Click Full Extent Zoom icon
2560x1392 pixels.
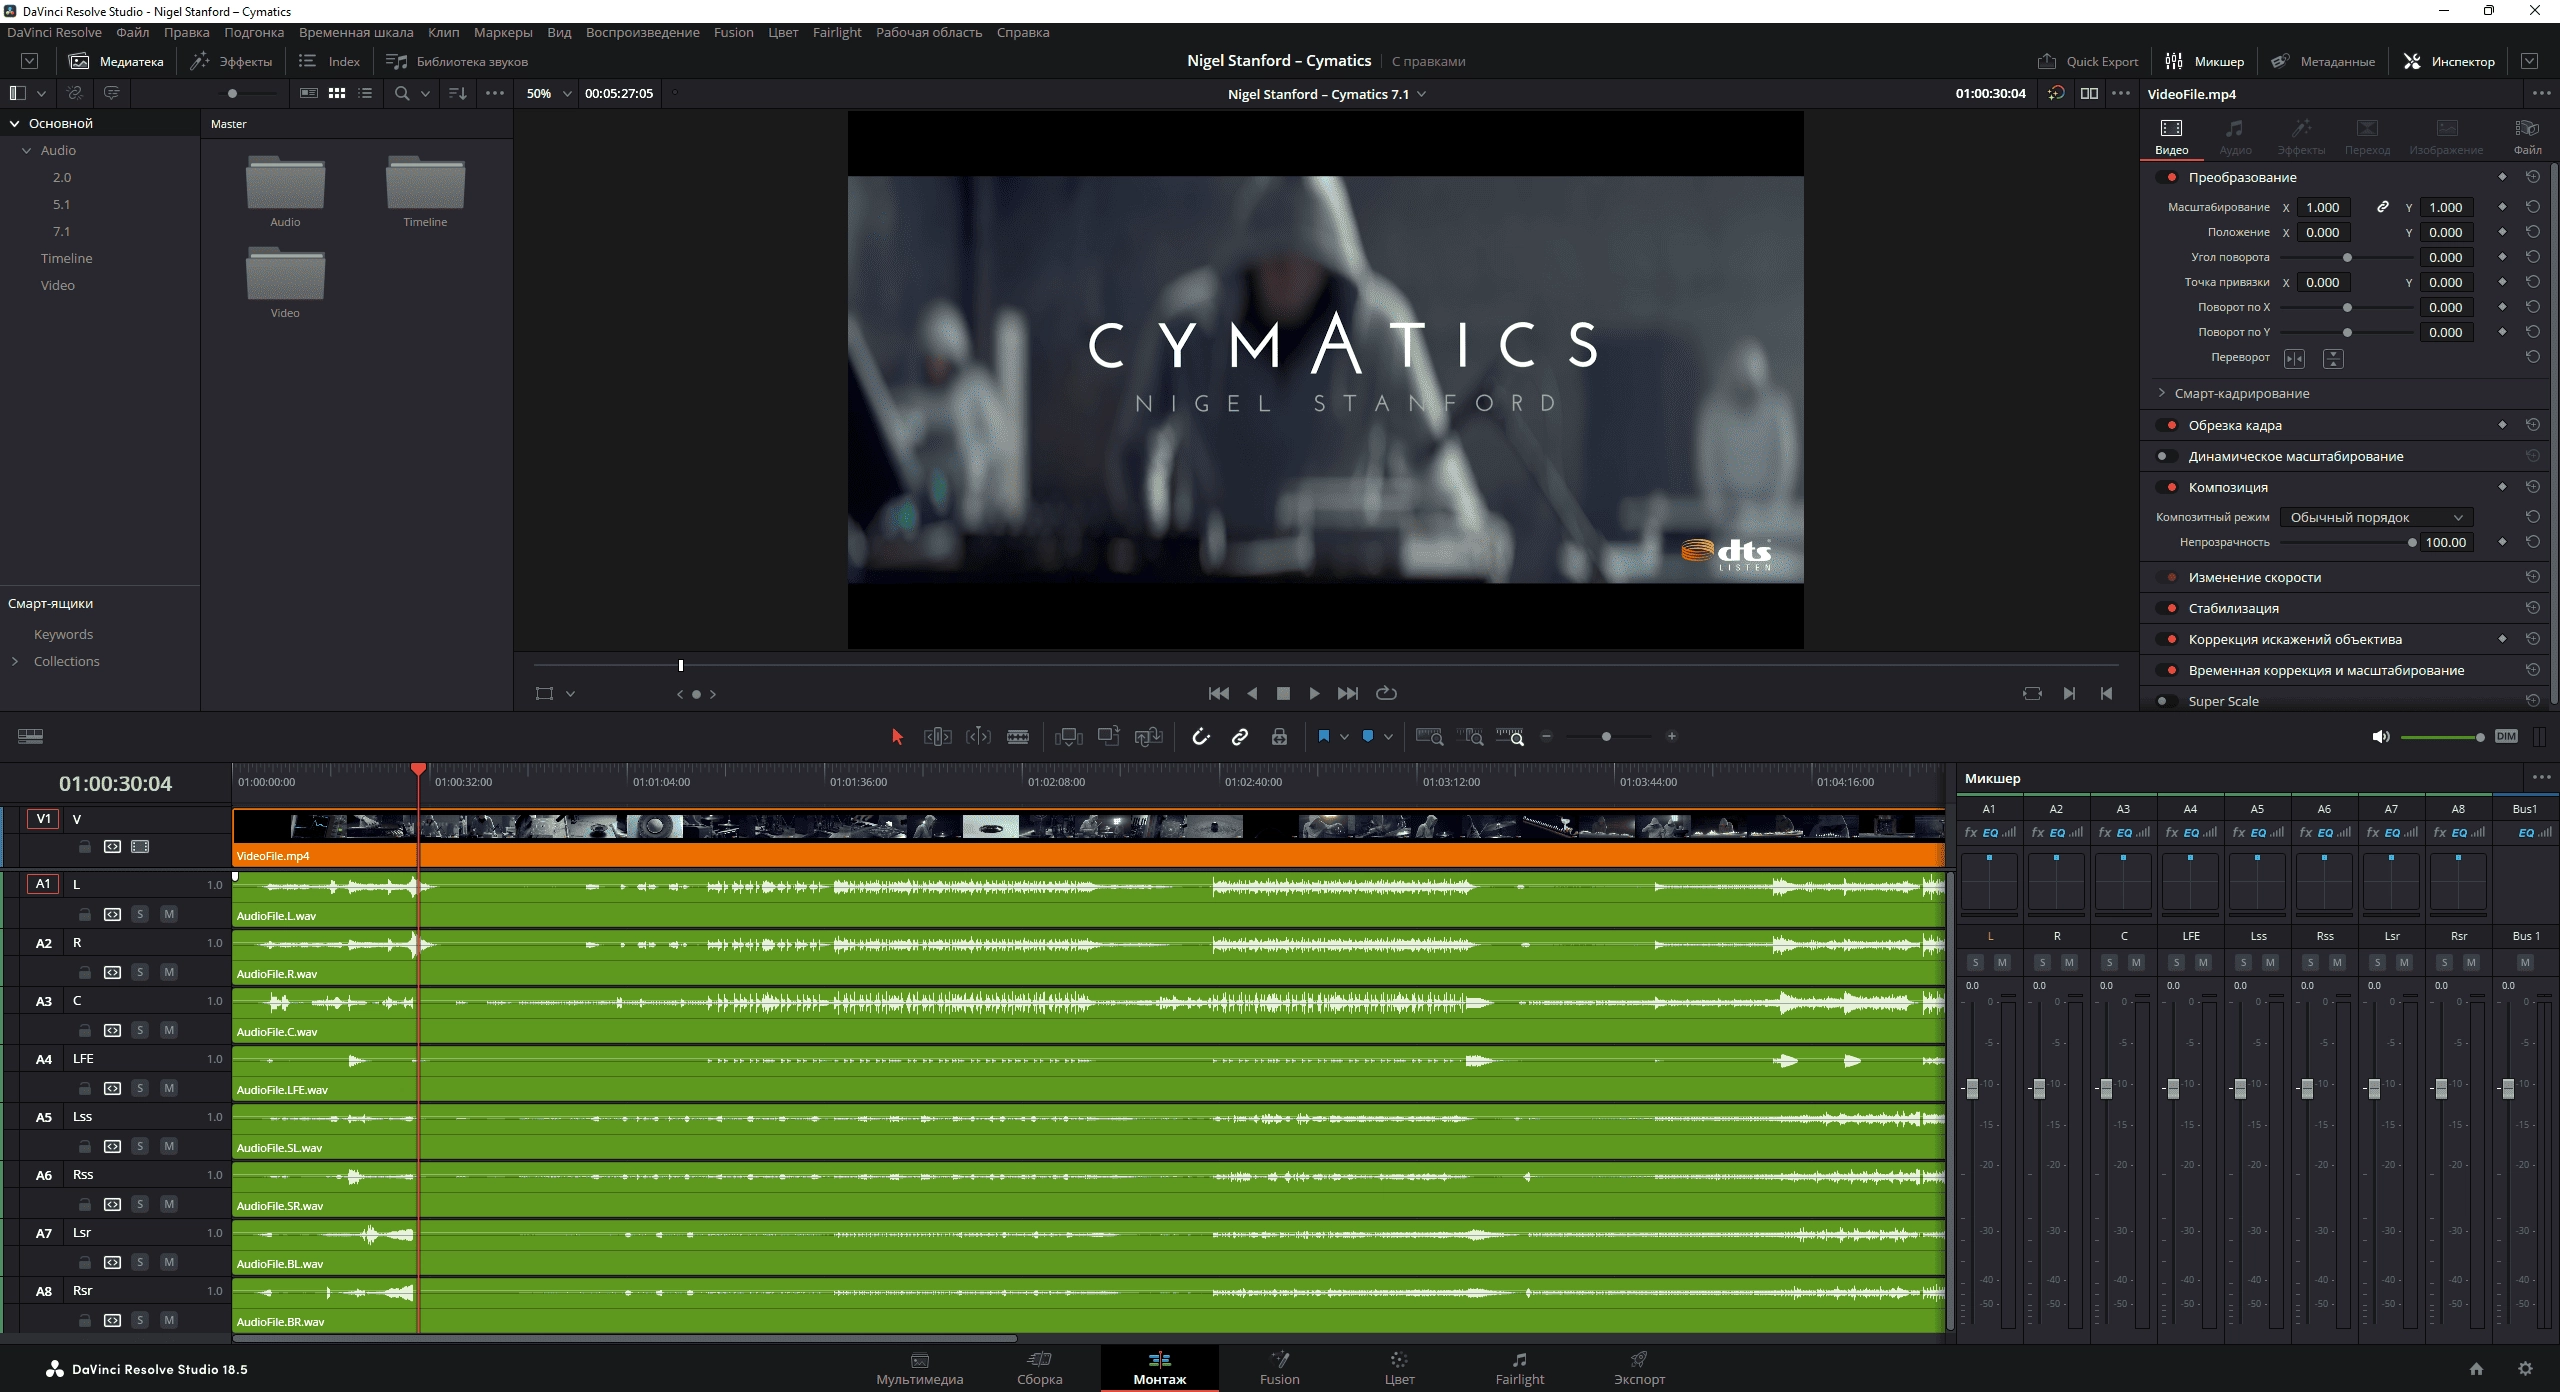[x=1430, y=737]
